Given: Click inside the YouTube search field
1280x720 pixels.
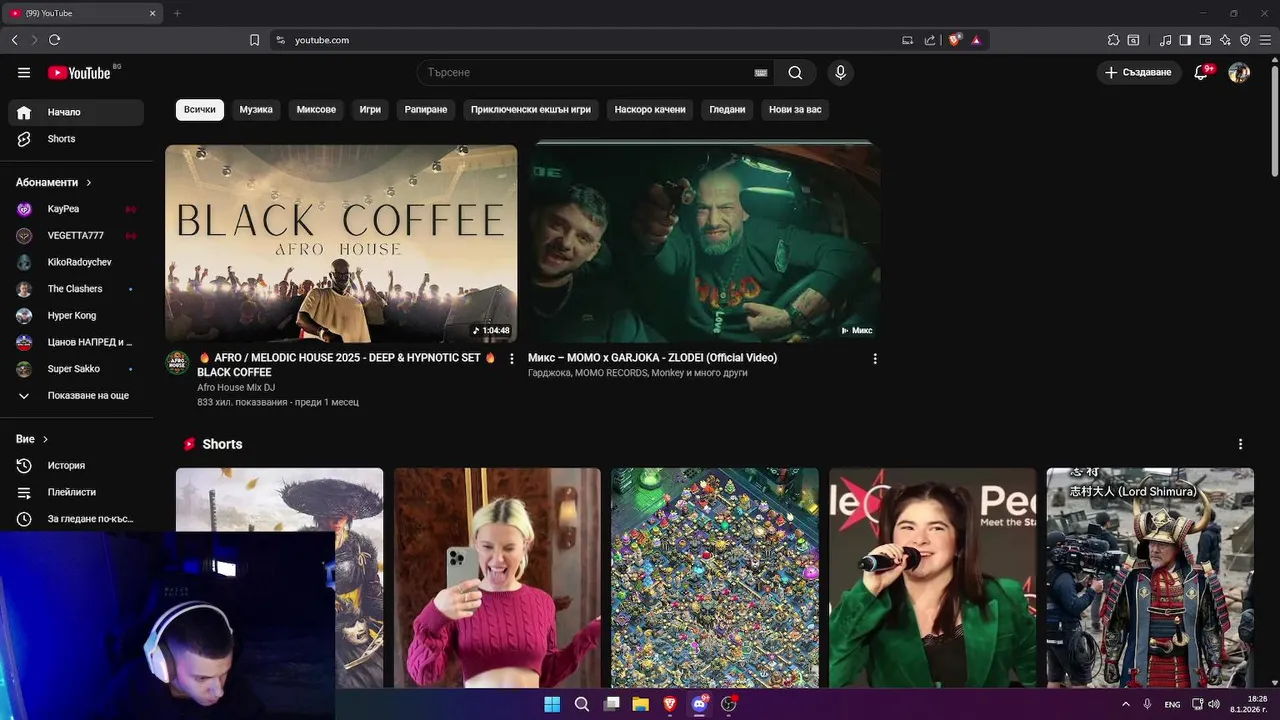Looking at the screenshot, I should (x=590, y=72).
